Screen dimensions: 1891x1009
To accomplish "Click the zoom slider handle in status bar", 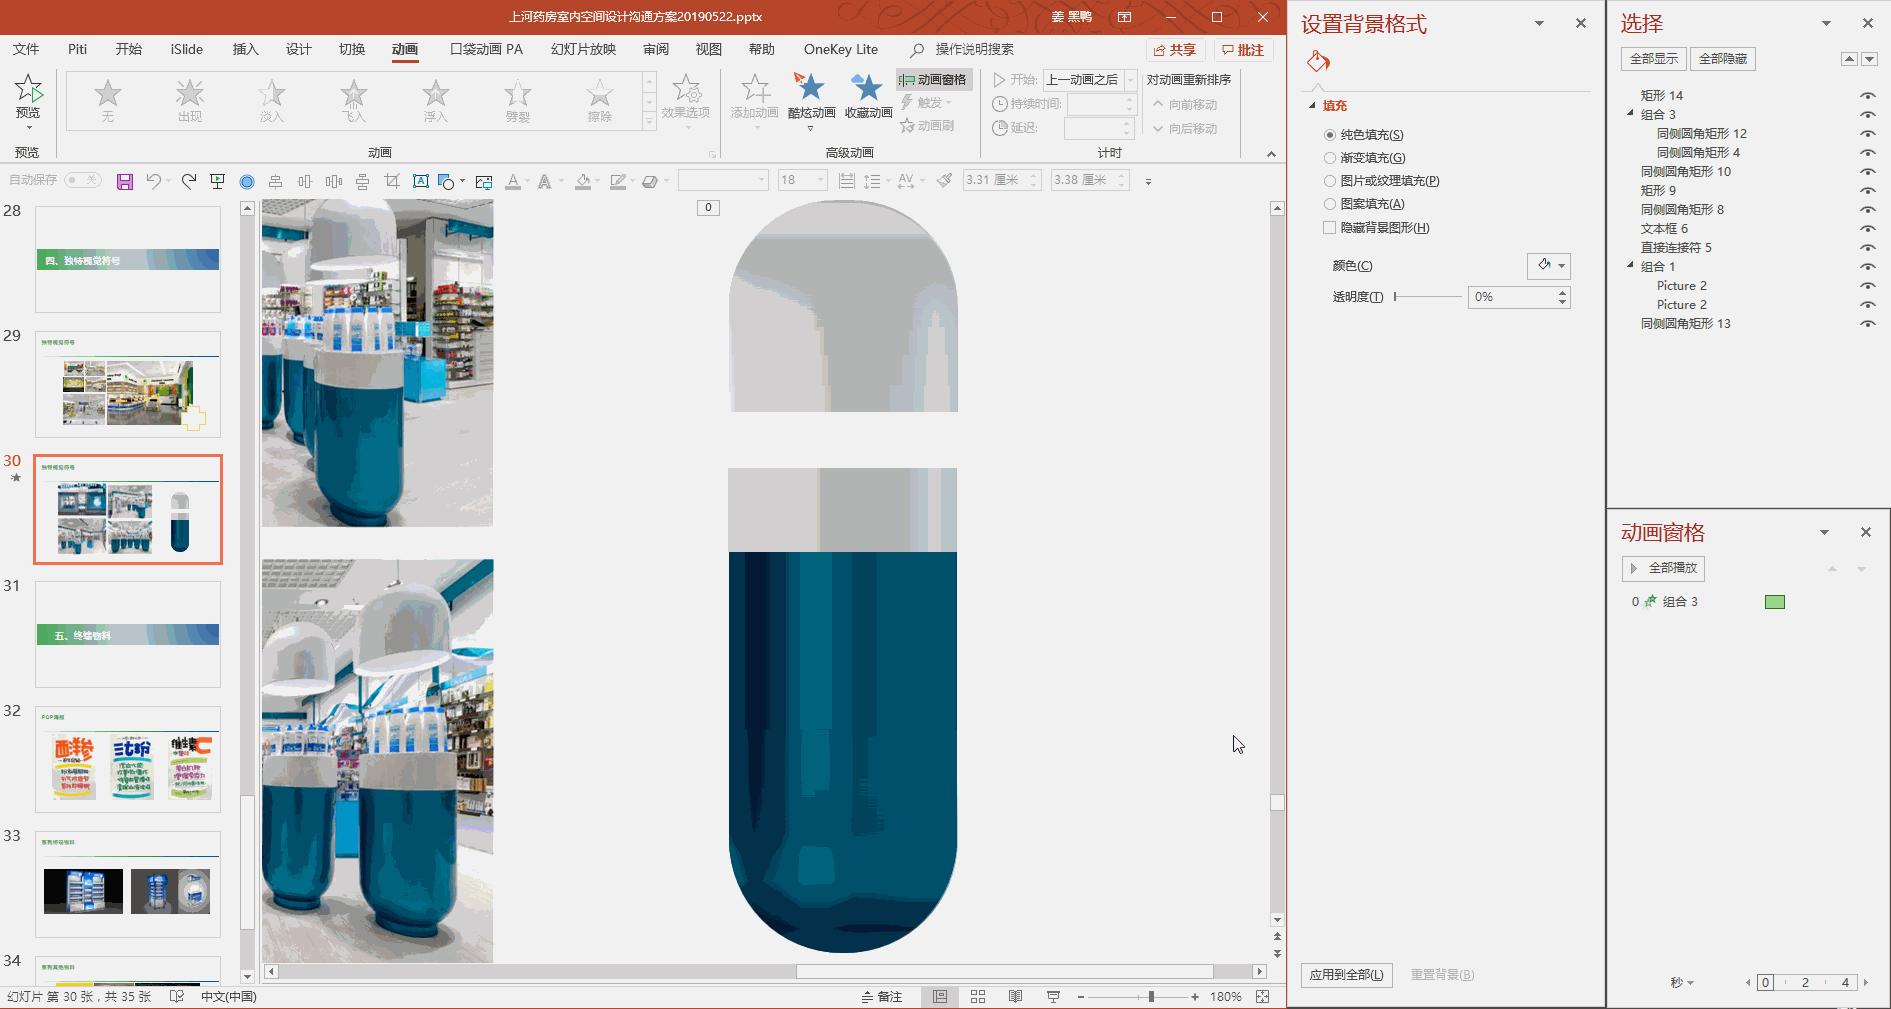I will (x=1151, y=997).
